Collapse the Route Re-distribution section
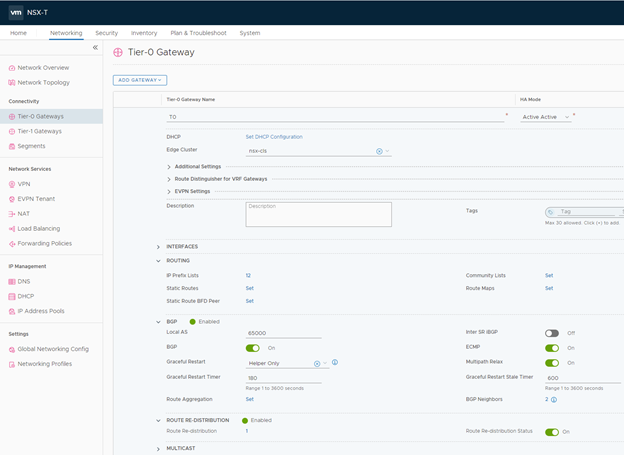Screen dimensions: 624x455 click(158, 420)
